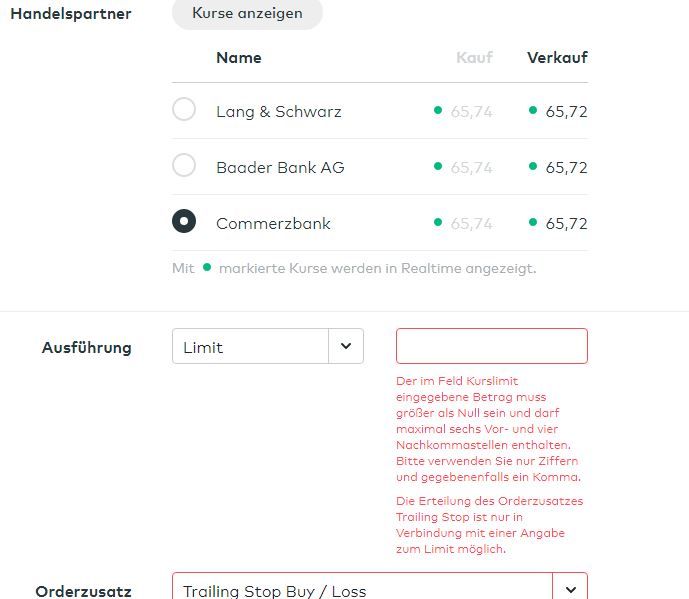Image resolution: width=689 pixels, height=599 pixels.
Task: Click Commerzbank Kauf realtime dot
Action: pyautogui.click(x=438, y=222)
